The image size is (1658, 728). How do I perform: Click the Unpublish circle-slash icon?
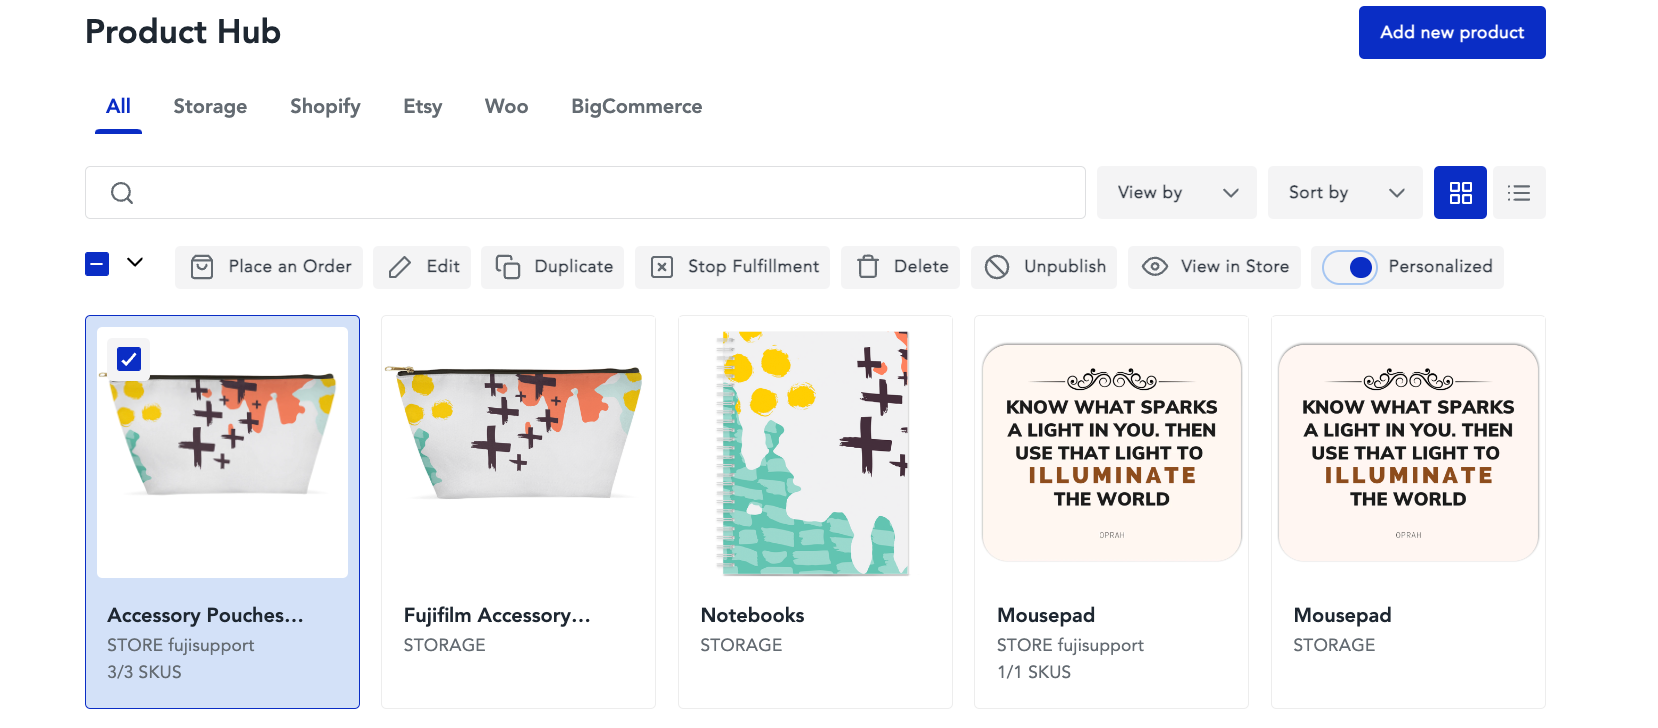tap(997, 267)
